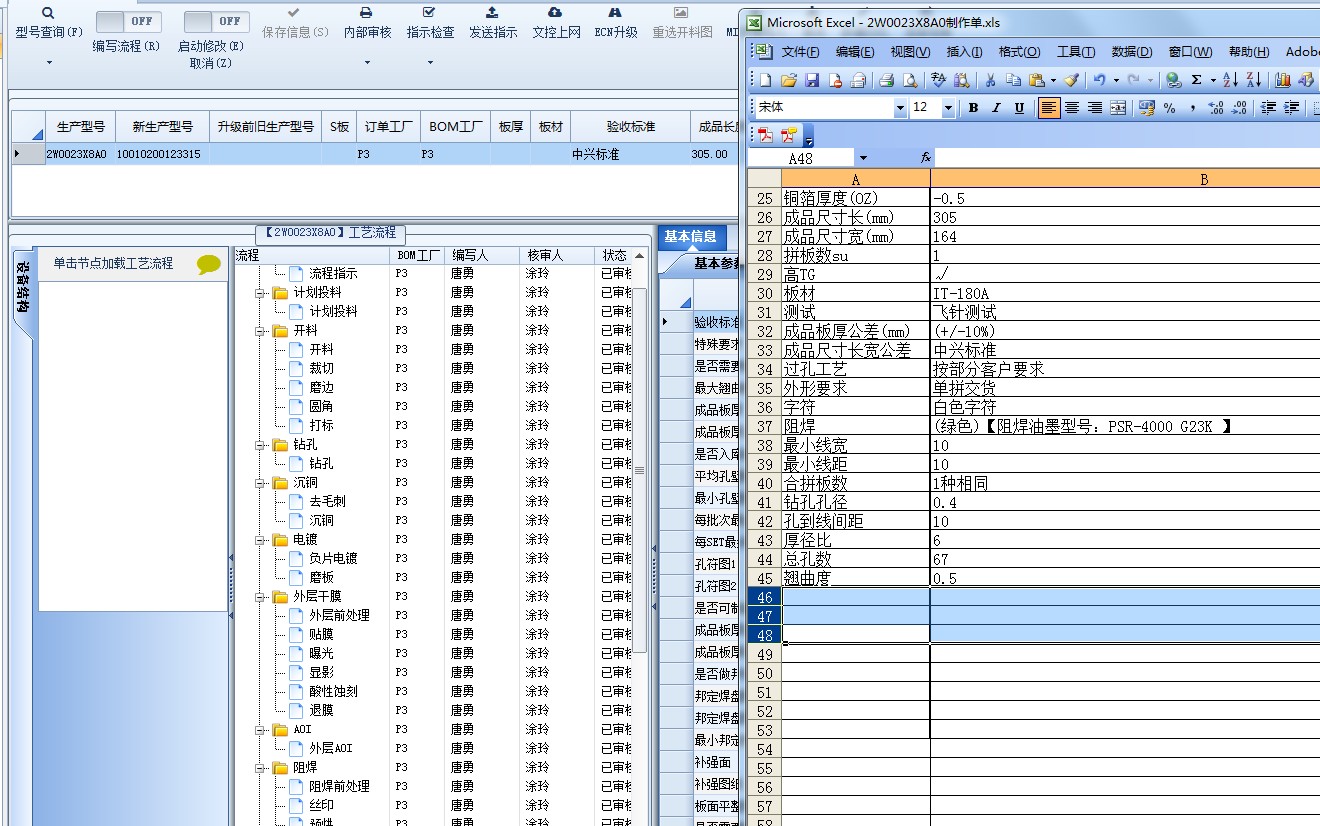Click 文控上网 cloud upload icon
This screenshot has width=1320, height=826.
pos(555,13)
